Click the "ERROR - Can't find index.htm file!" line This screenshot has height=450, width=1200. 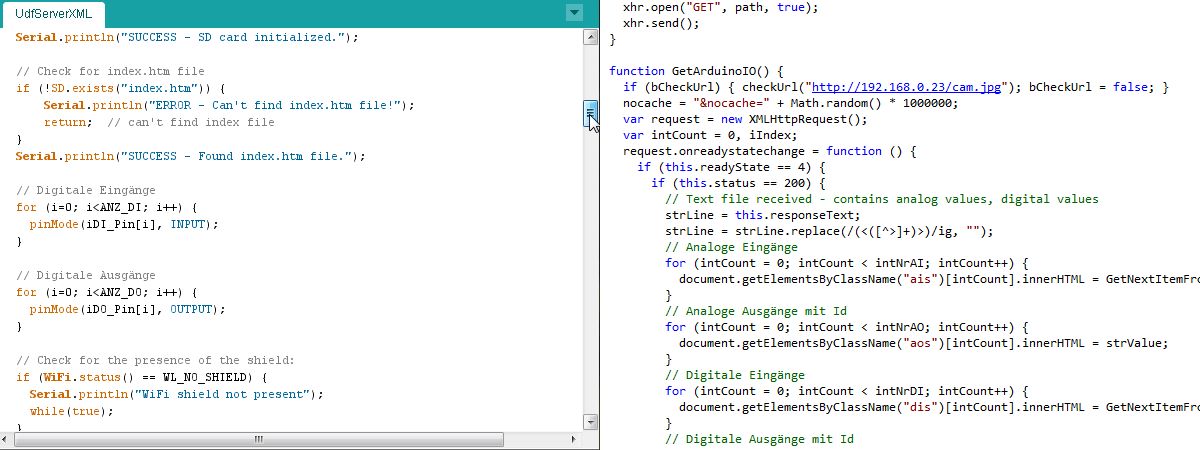228,105
